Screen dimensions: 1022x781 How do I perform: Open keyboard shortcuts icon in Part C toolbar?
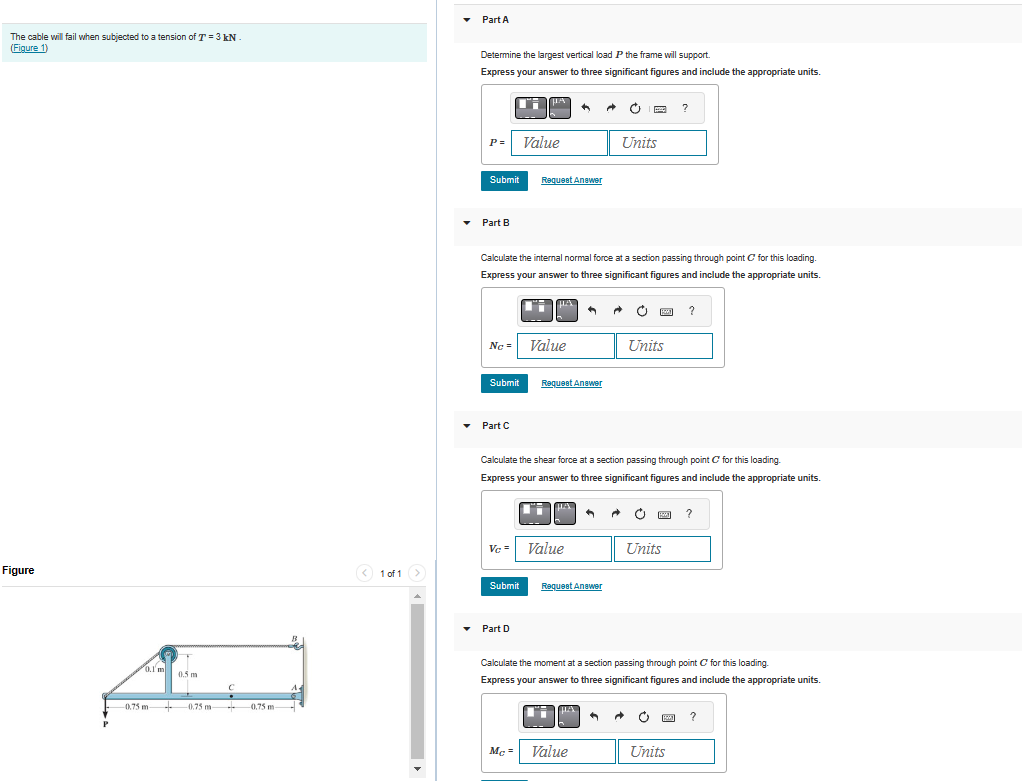(663, 514)
